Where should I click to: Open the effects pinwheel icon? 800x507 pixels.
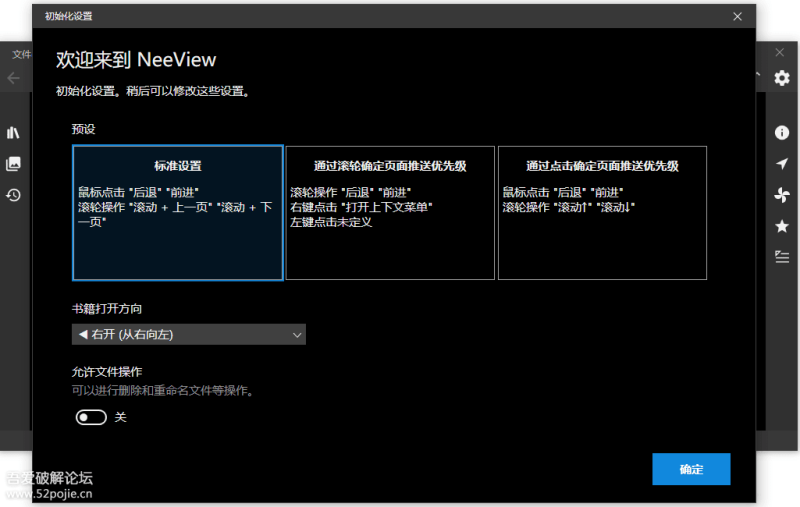coord(782,195)
